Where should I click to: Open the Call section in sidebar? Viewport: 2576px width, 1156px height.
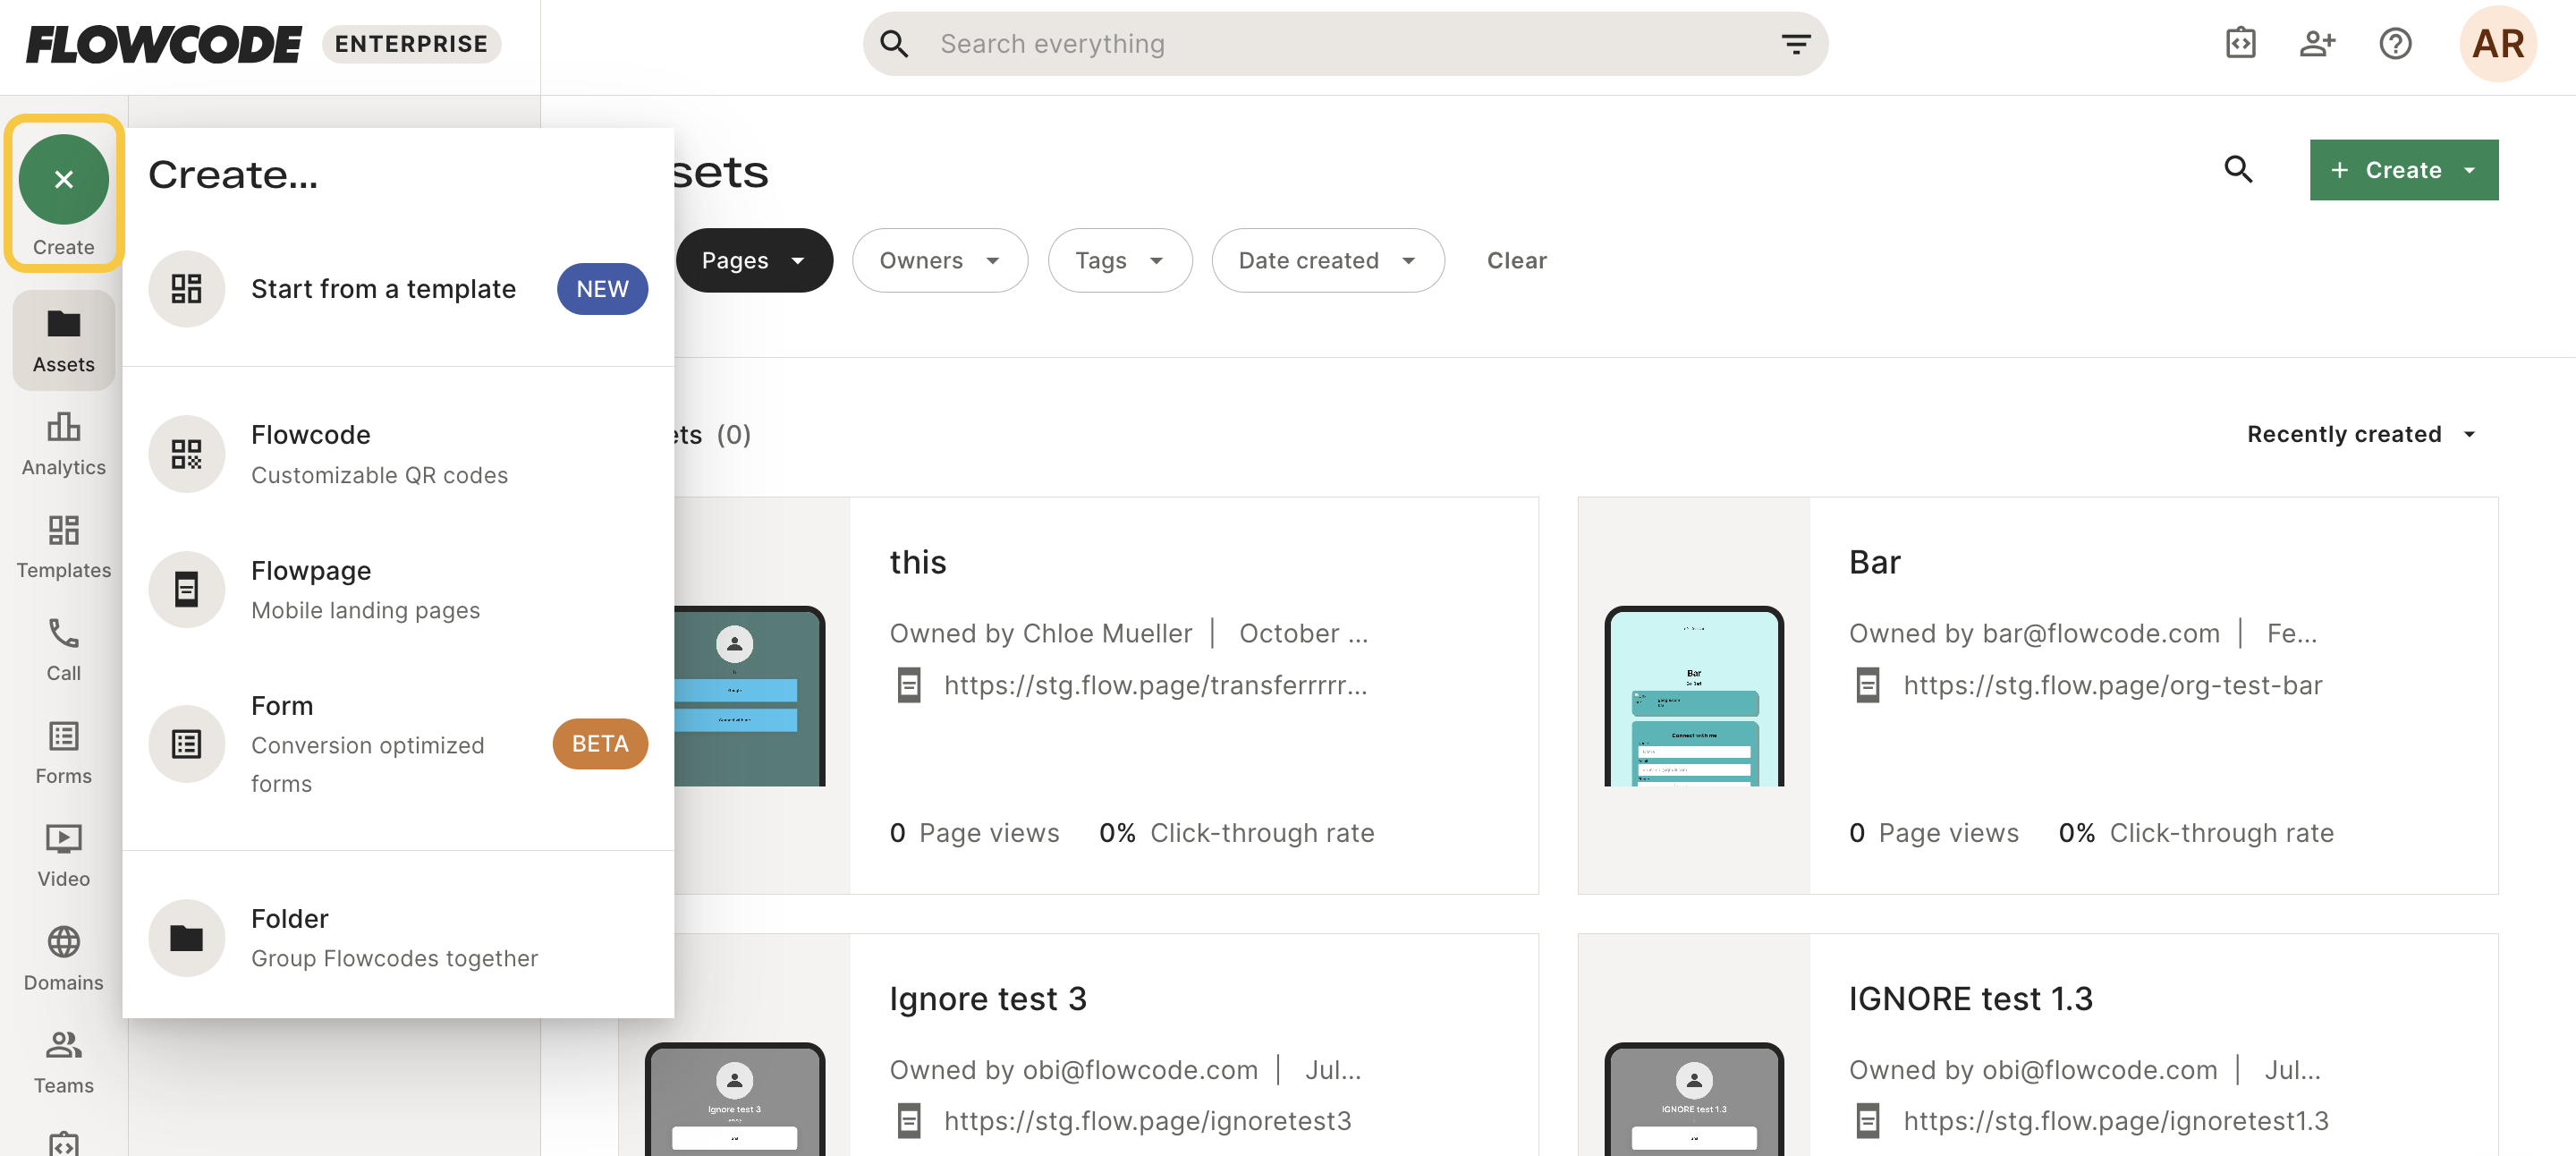(63, 649)
